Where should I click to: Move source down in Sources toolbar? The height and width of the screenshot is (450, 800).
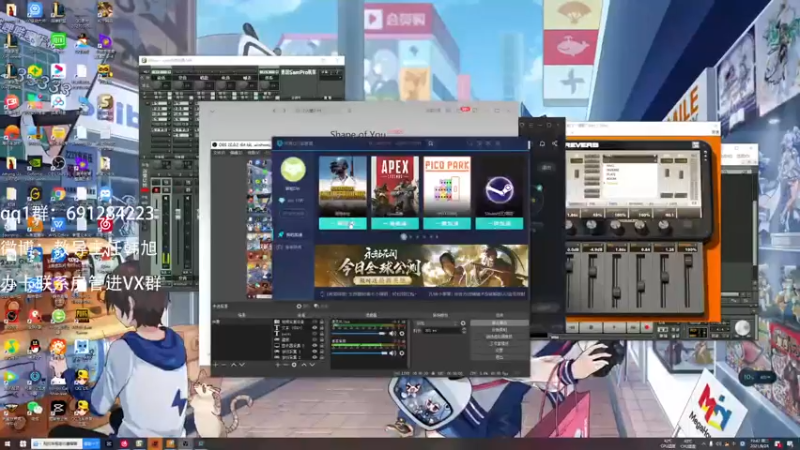(x=312, y=365)
